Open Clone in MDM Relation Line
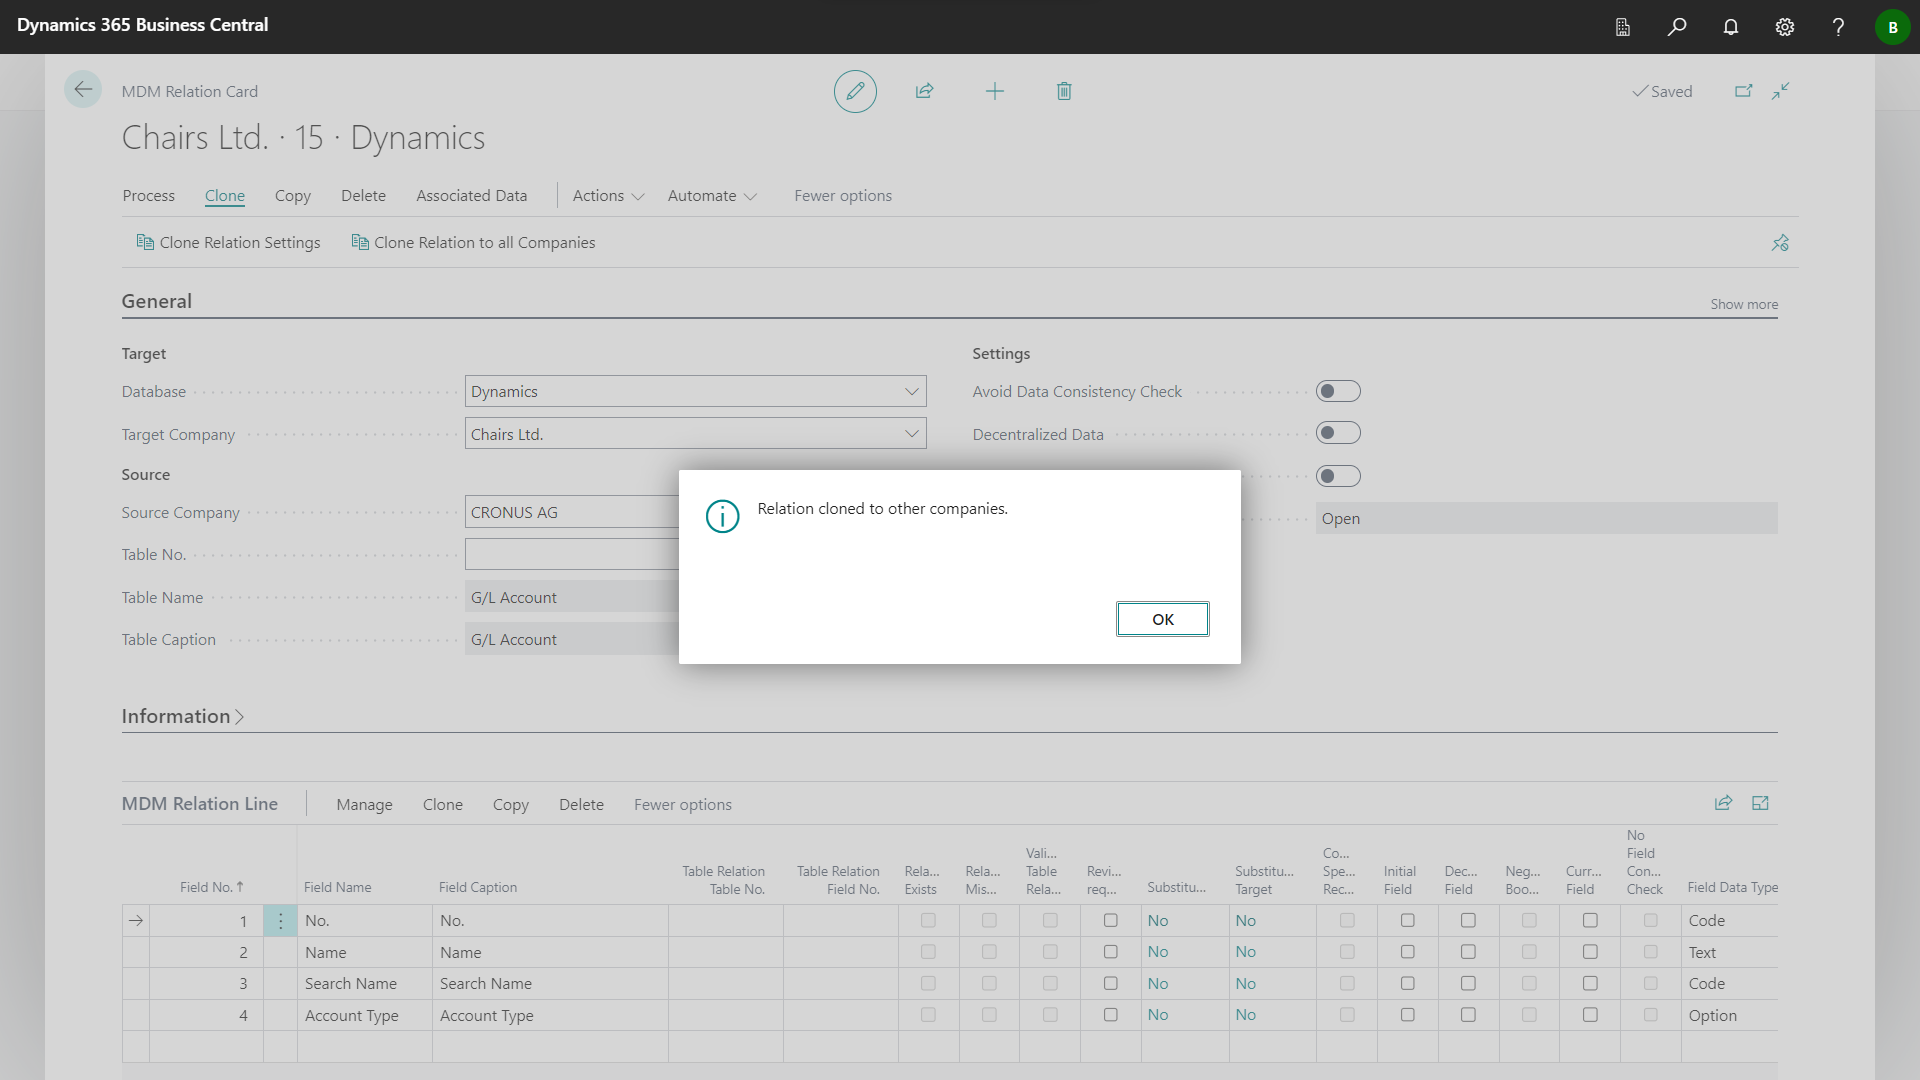 442,804
